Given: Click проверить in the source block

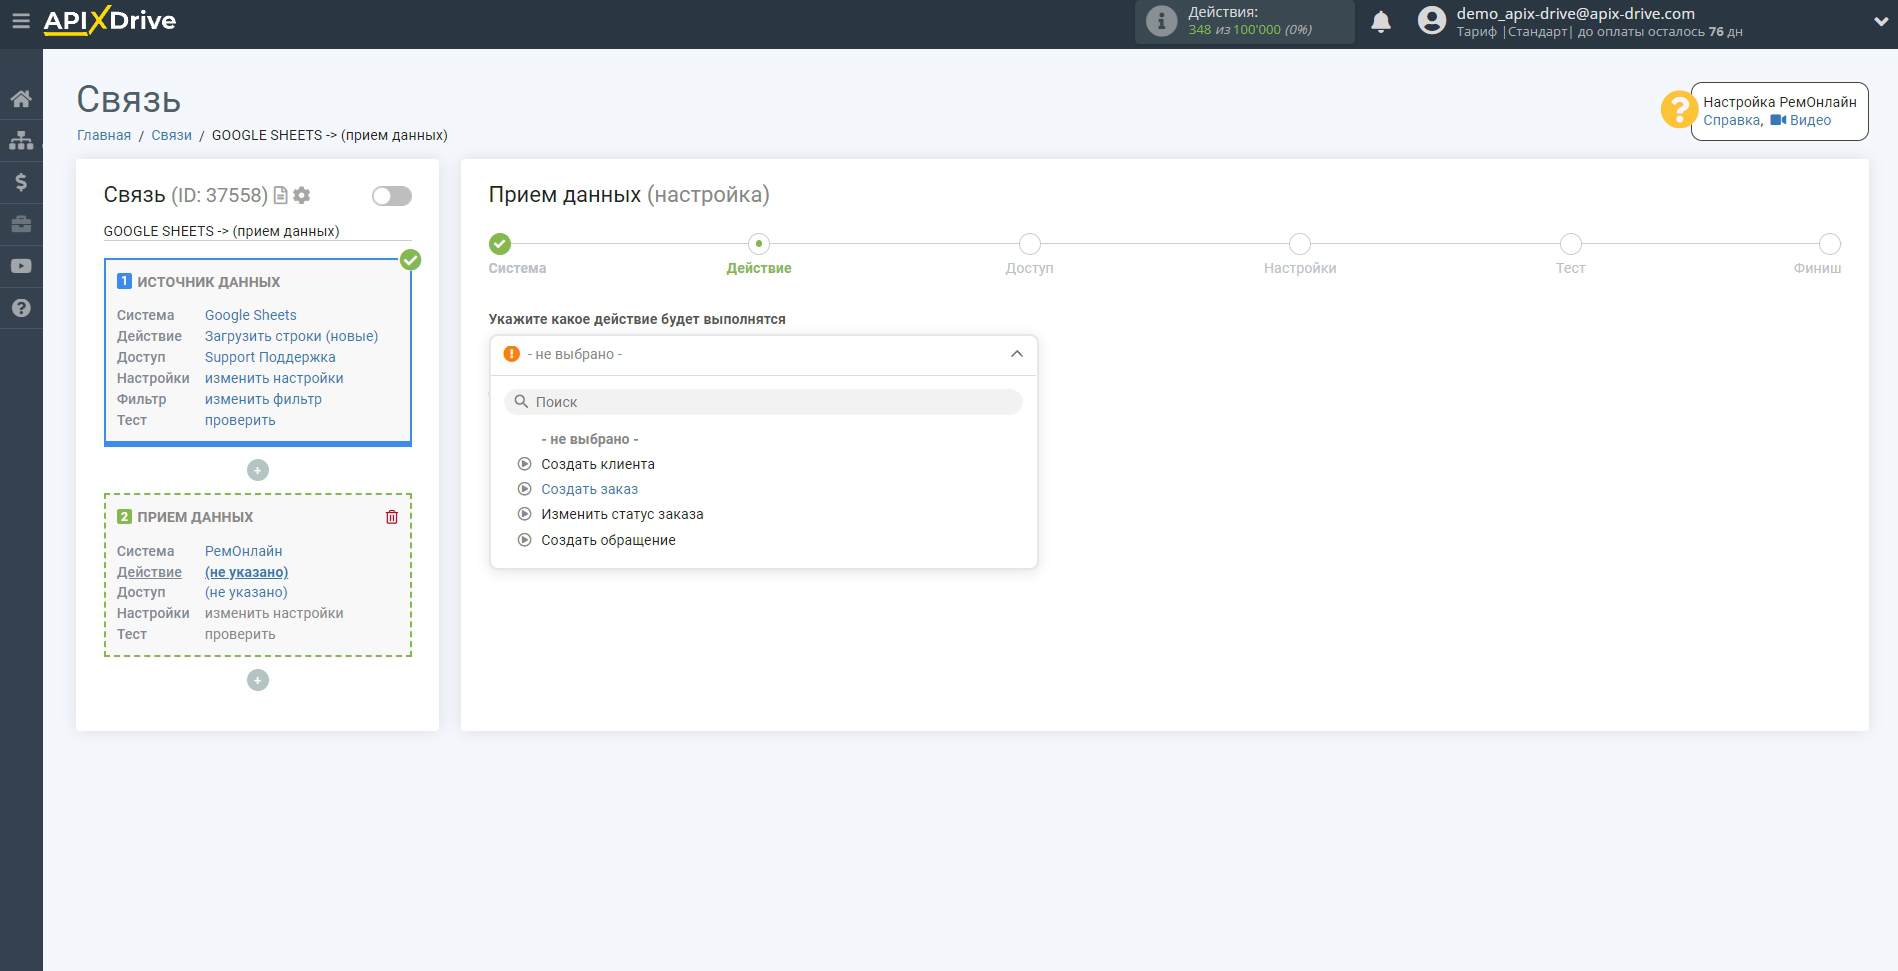Looking at the screenshot, I should pos(240,420).
